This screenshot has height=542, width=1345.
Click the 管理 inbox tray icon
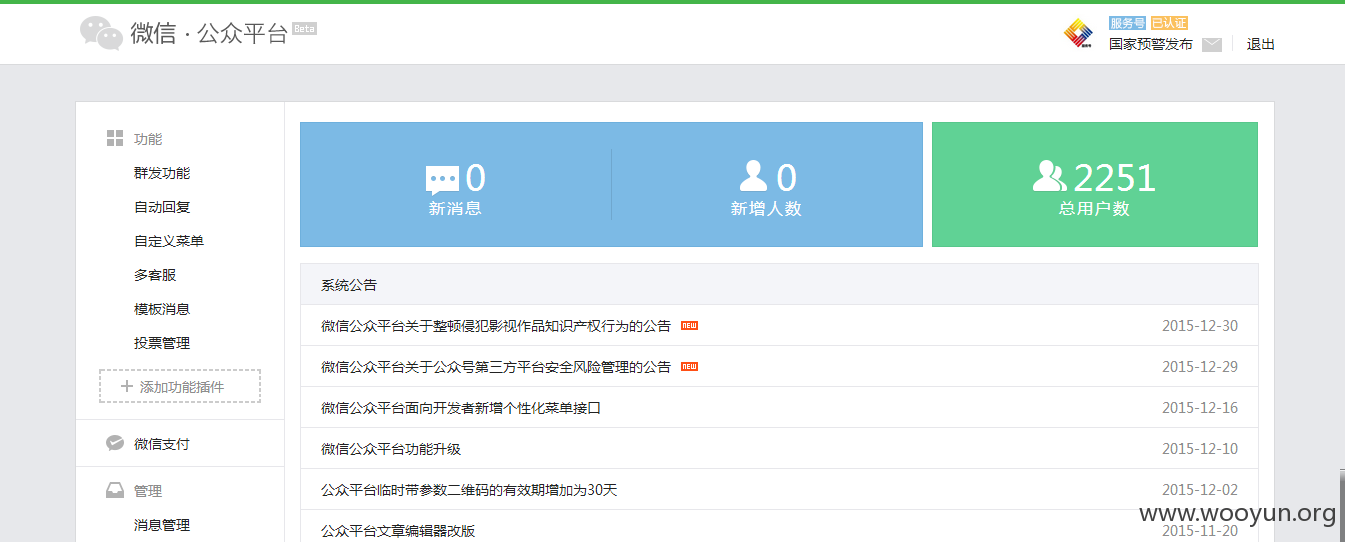(x=115, y=491)
